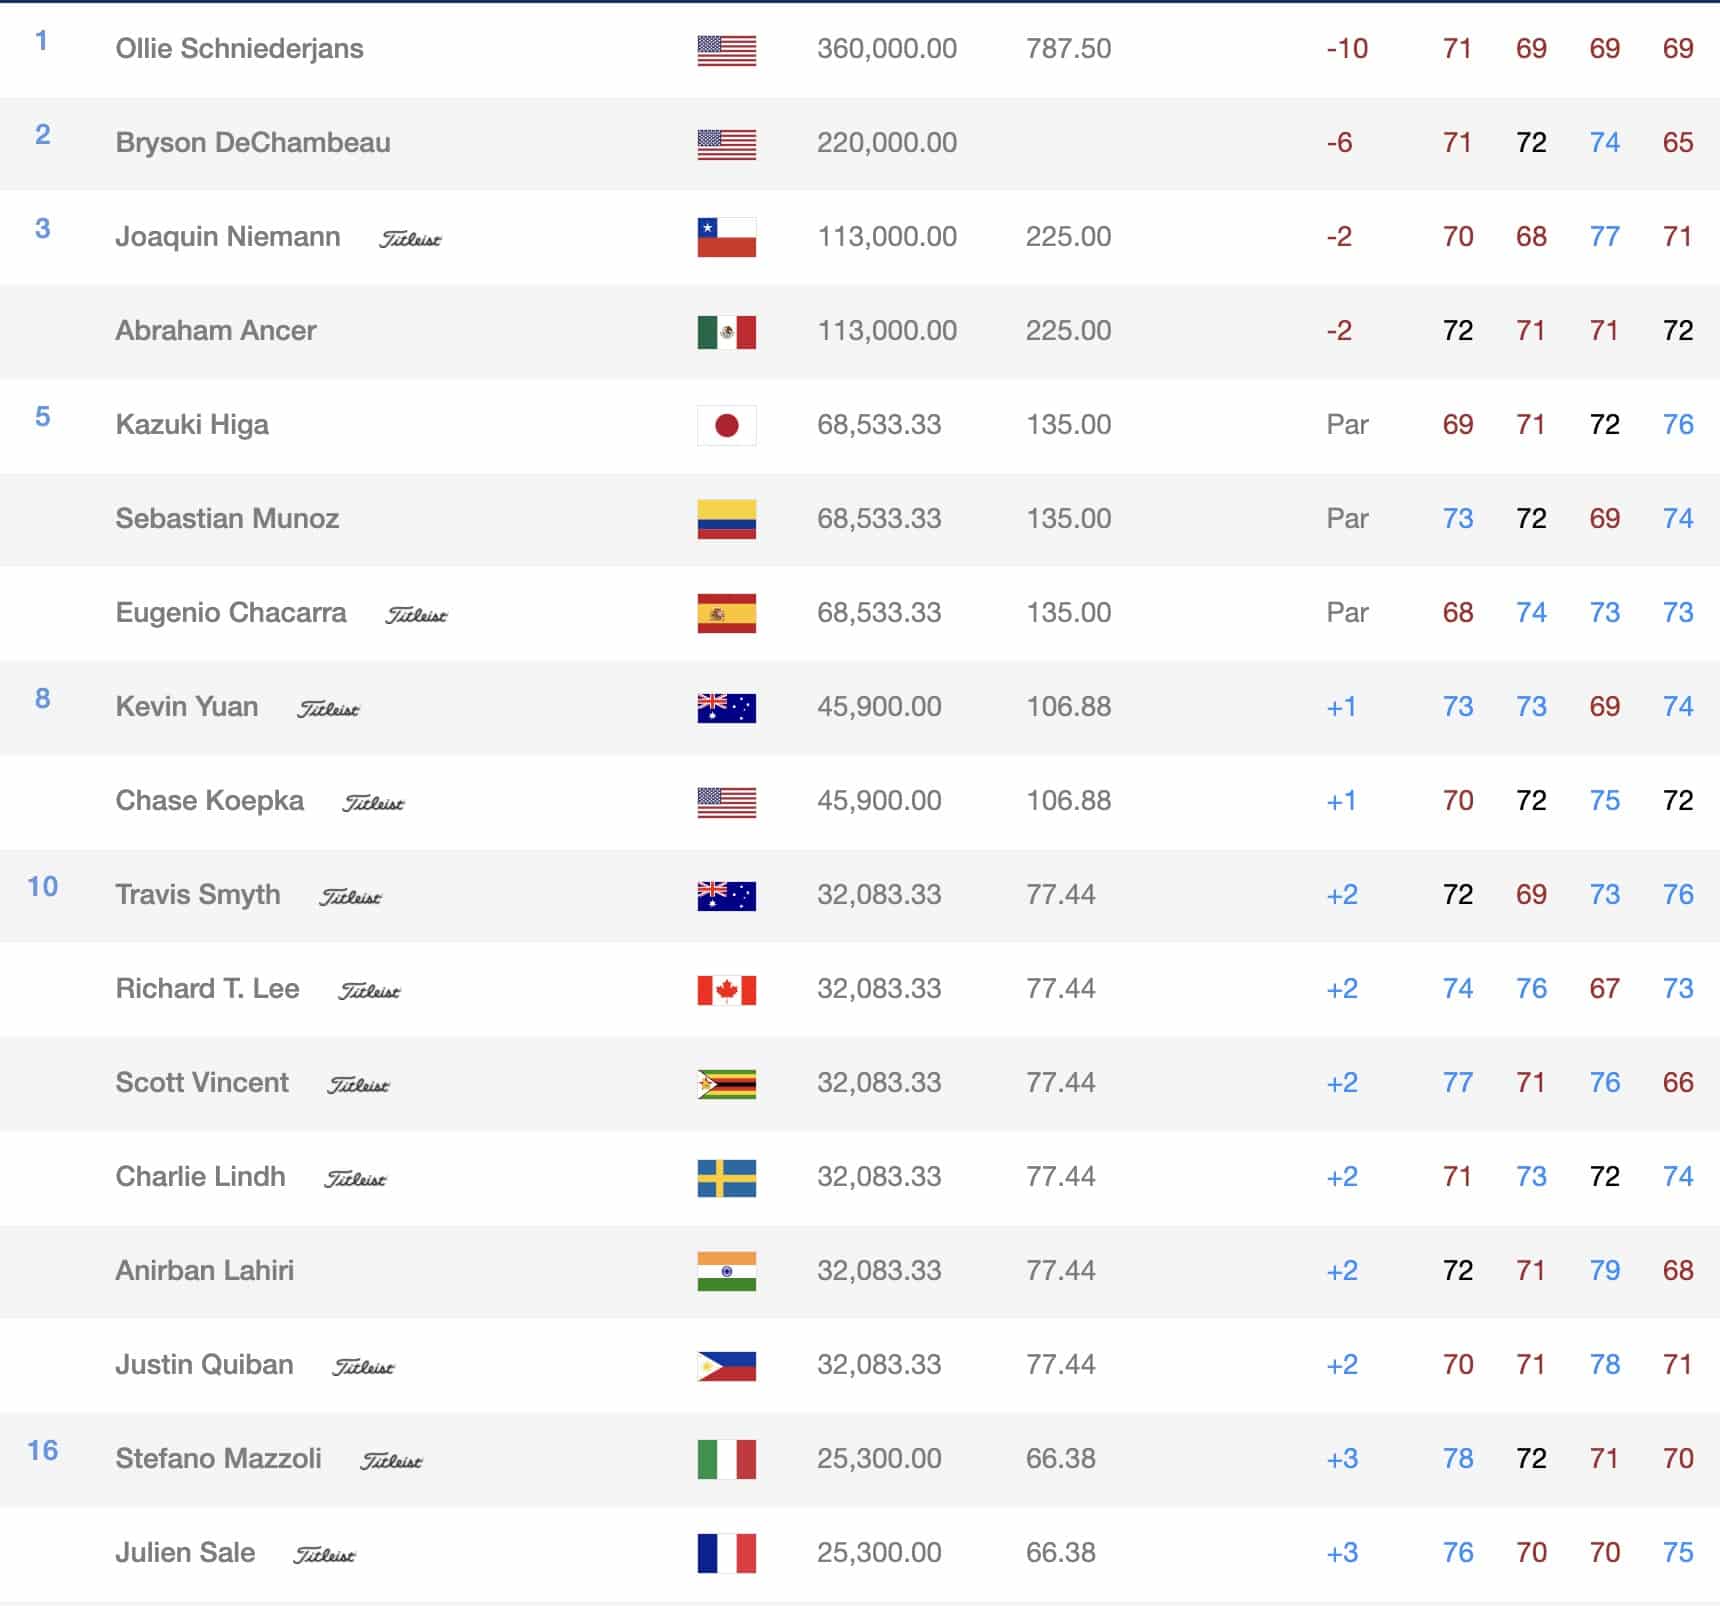Open Ollie Schniederjans player profile
Screen dimensions: 1720x1606
click(239, 48)
